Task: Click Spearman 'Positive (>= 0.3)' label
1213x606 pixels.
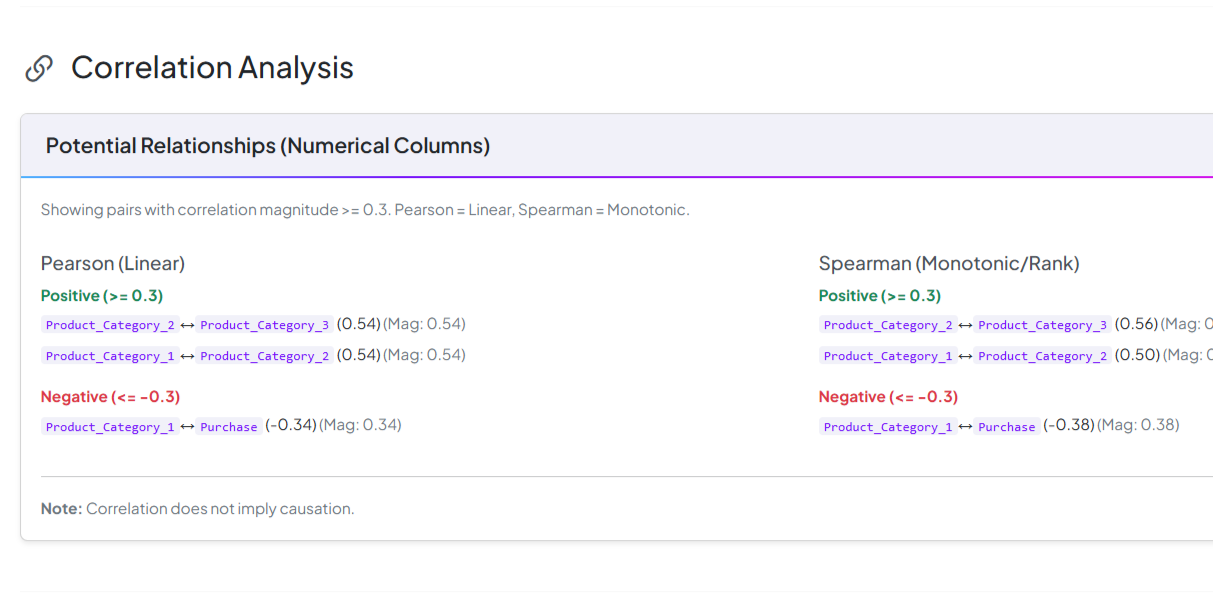Action: tap(880, 296)
